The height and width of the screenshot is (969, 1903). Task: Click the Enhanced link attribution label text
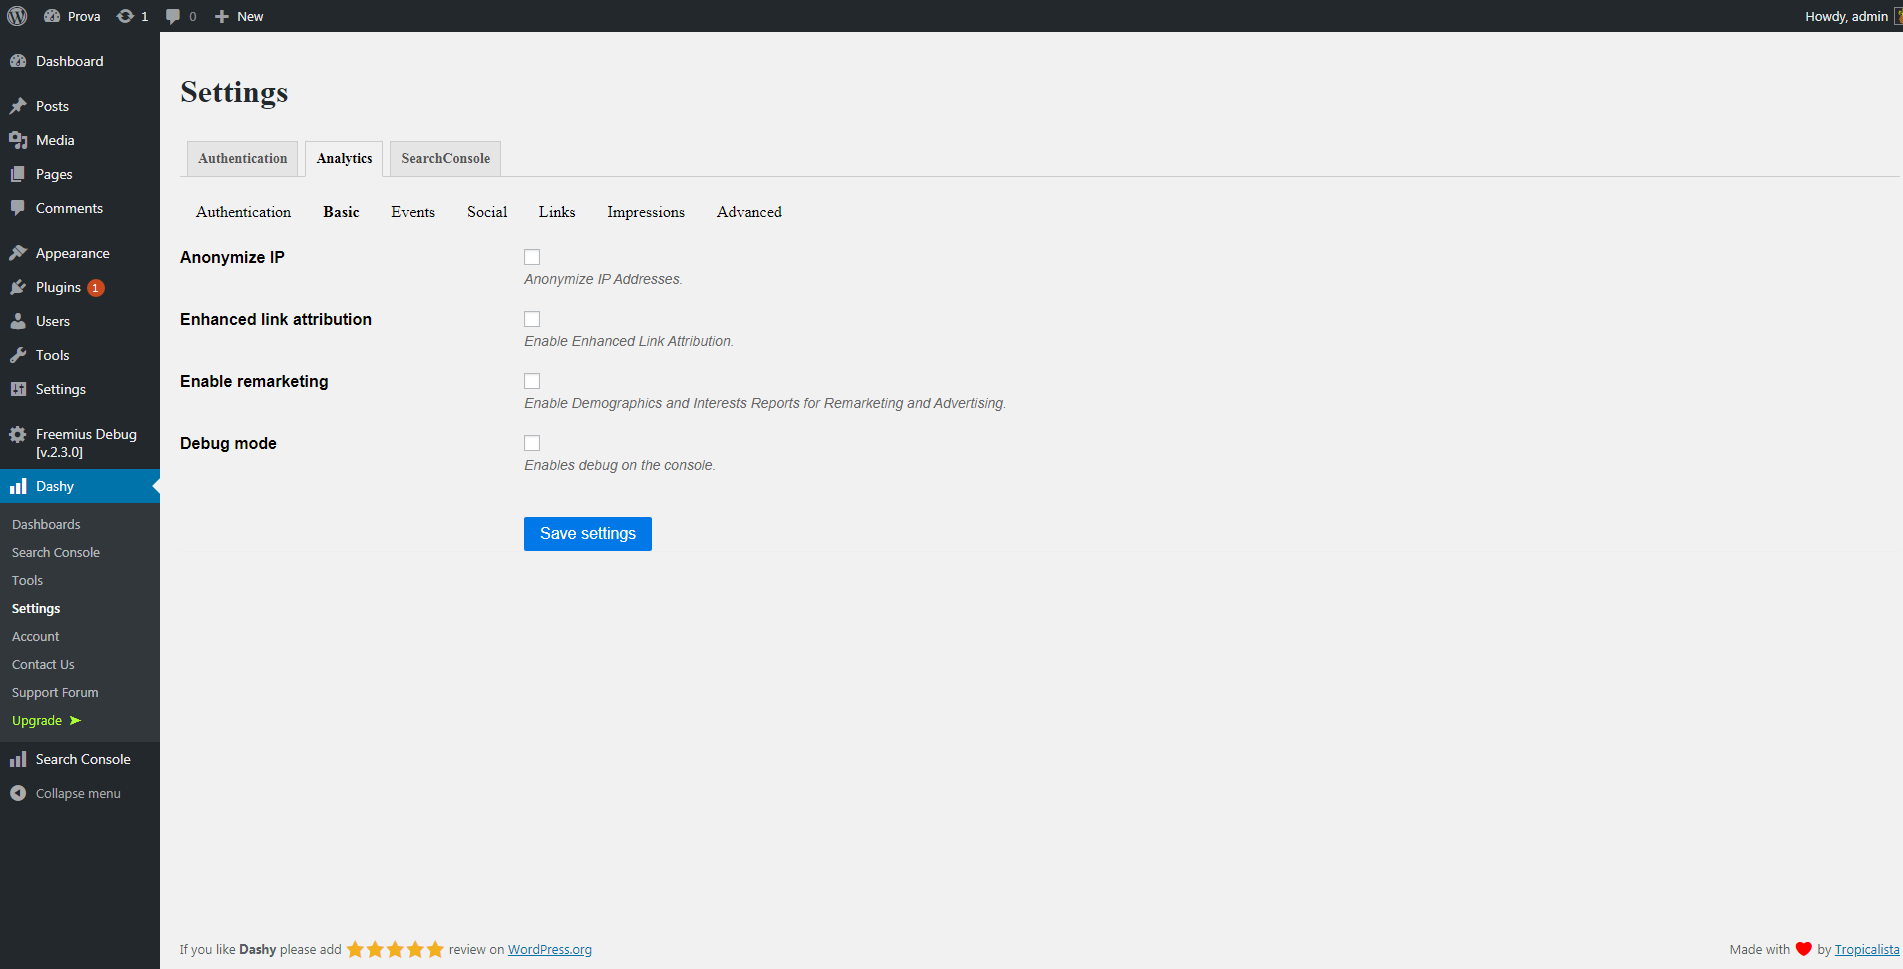tap(276, 319)
